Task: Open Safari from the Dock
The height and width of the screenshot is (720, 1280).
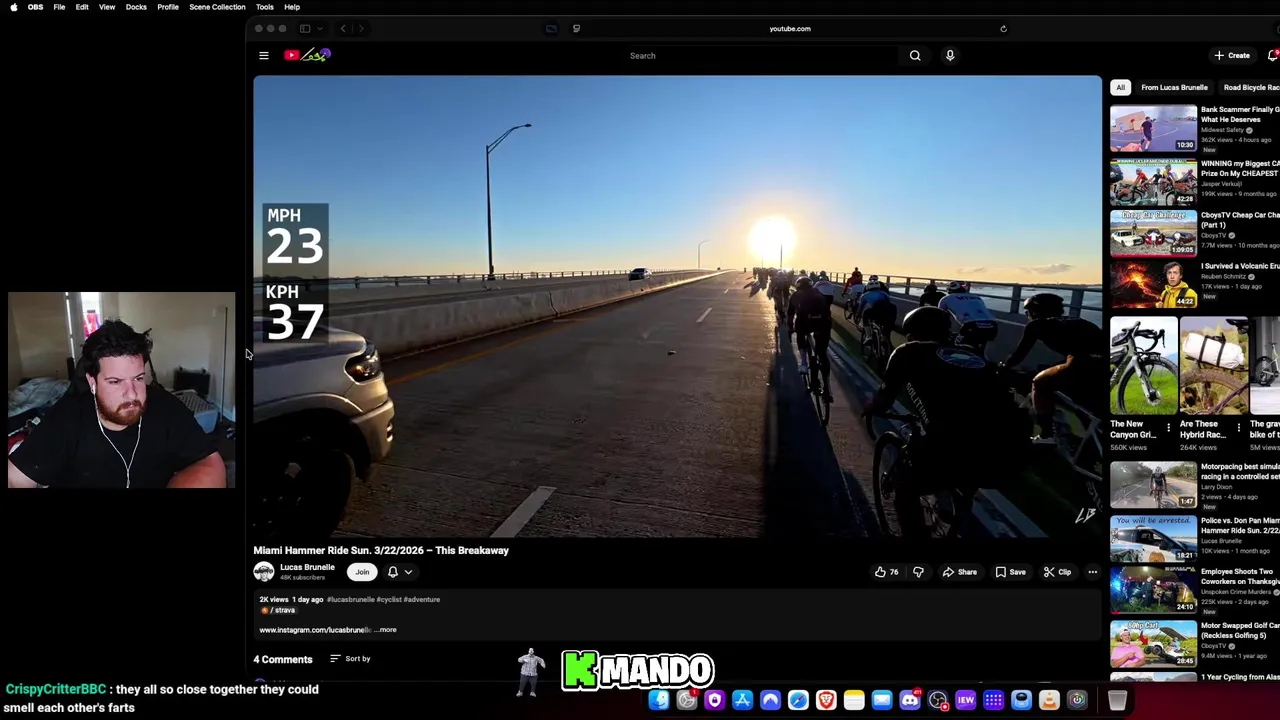Action: [x=798, y=700]
